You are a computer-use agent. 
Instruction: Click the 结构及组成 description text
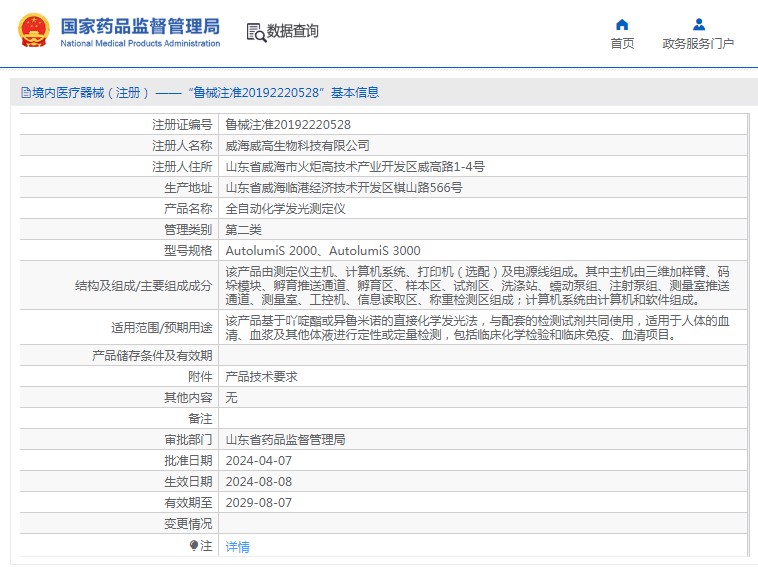(478, 286)
